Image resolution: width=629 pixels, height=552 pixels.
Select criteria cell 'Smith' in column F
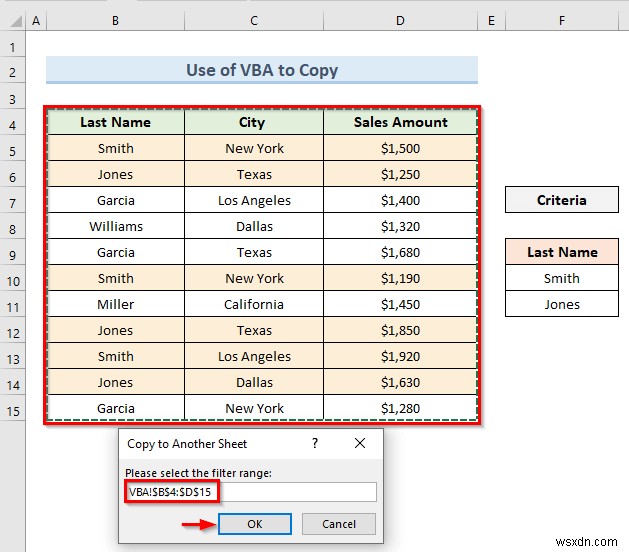(562, 278)
